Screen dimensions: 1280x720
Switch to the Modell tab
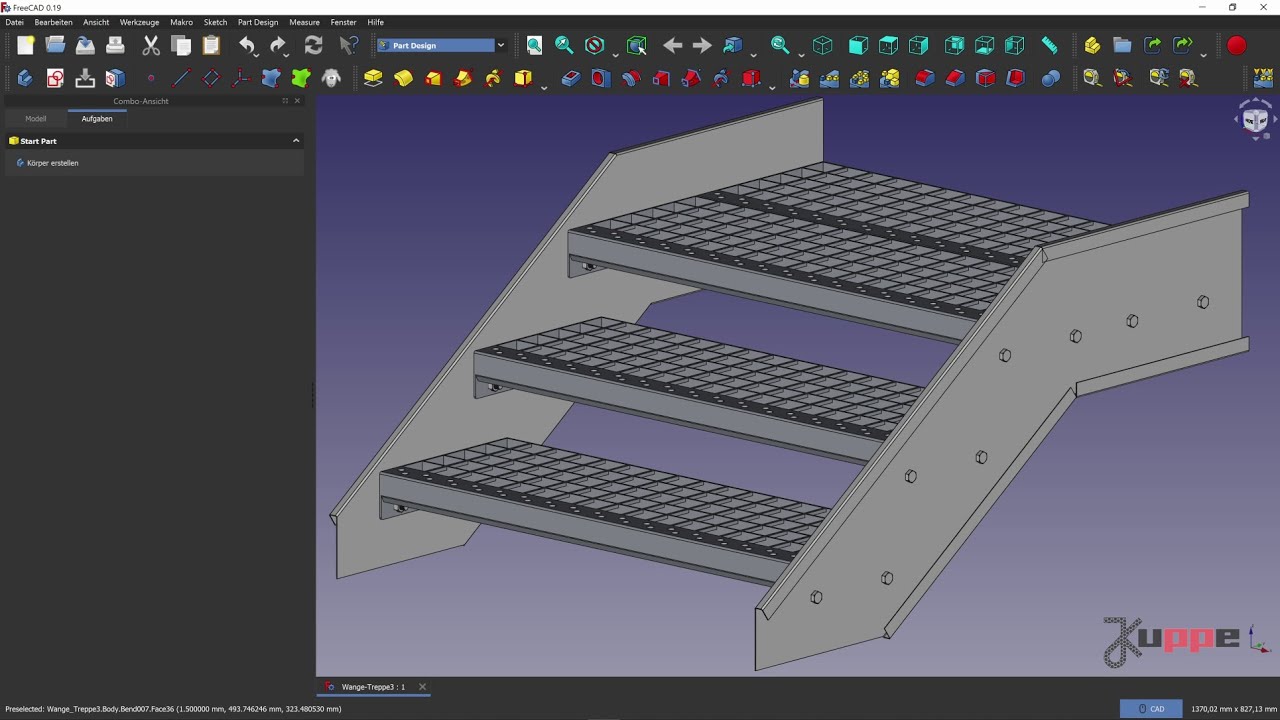[x=36, y=119]
